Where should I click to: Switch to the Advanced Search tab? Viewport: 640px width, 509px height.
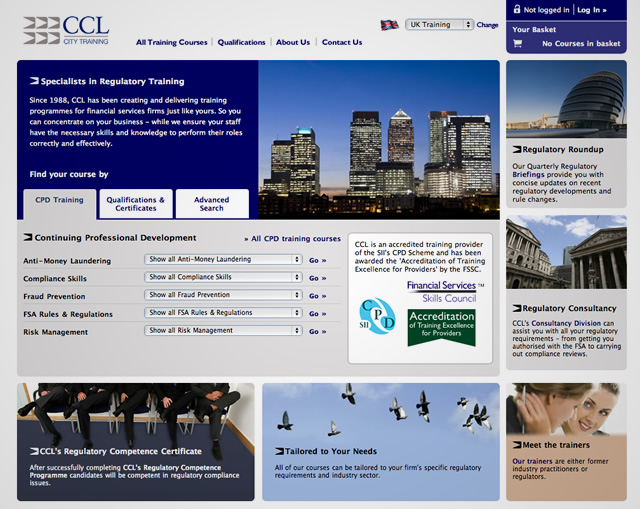(x=212, y=204)
